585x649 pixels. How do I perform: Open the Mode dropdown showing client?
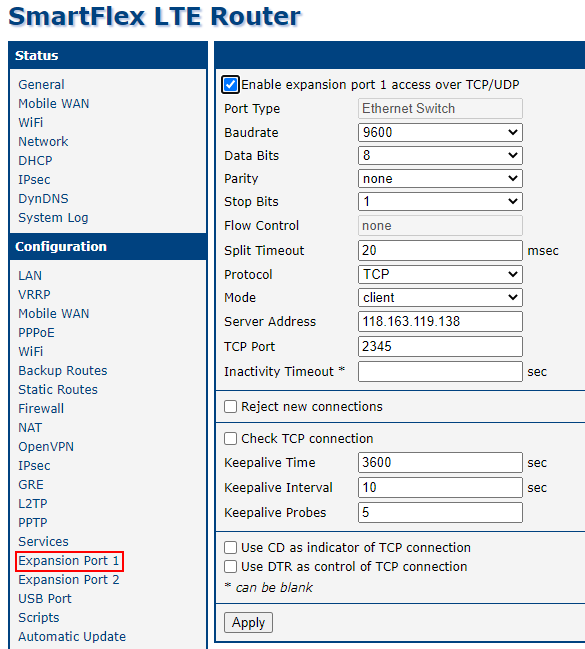point(440,298)
